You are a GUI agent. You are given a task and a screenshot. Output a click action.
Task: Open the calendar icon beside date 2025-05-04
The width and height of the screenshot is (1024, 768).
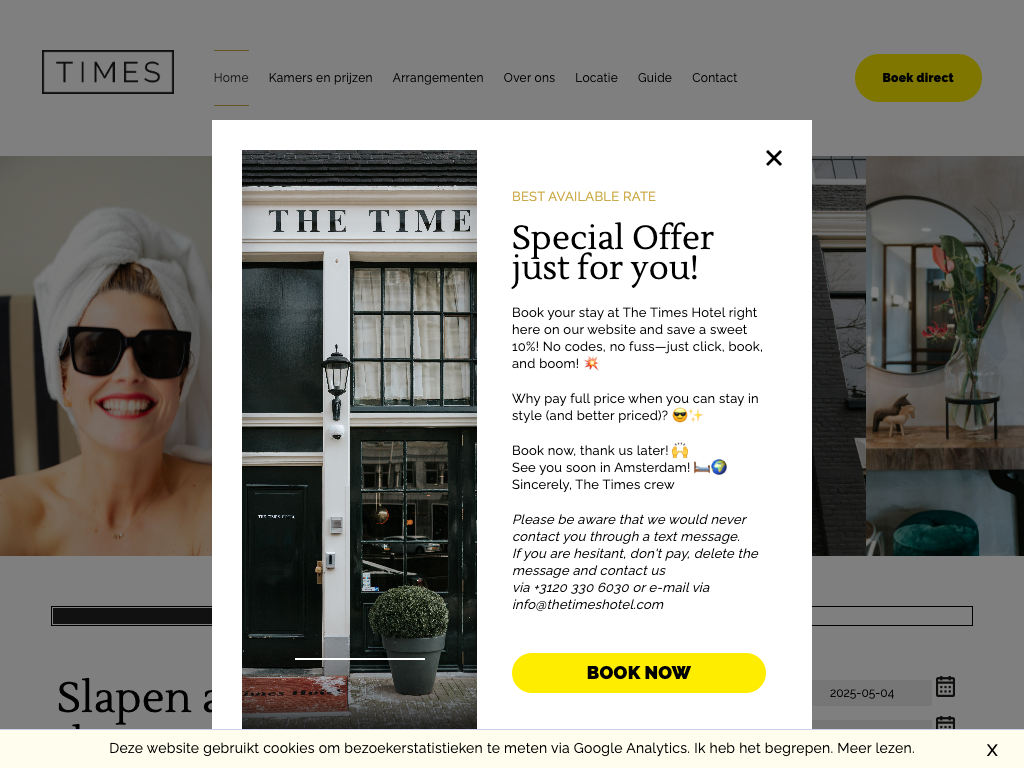point(945,686)
